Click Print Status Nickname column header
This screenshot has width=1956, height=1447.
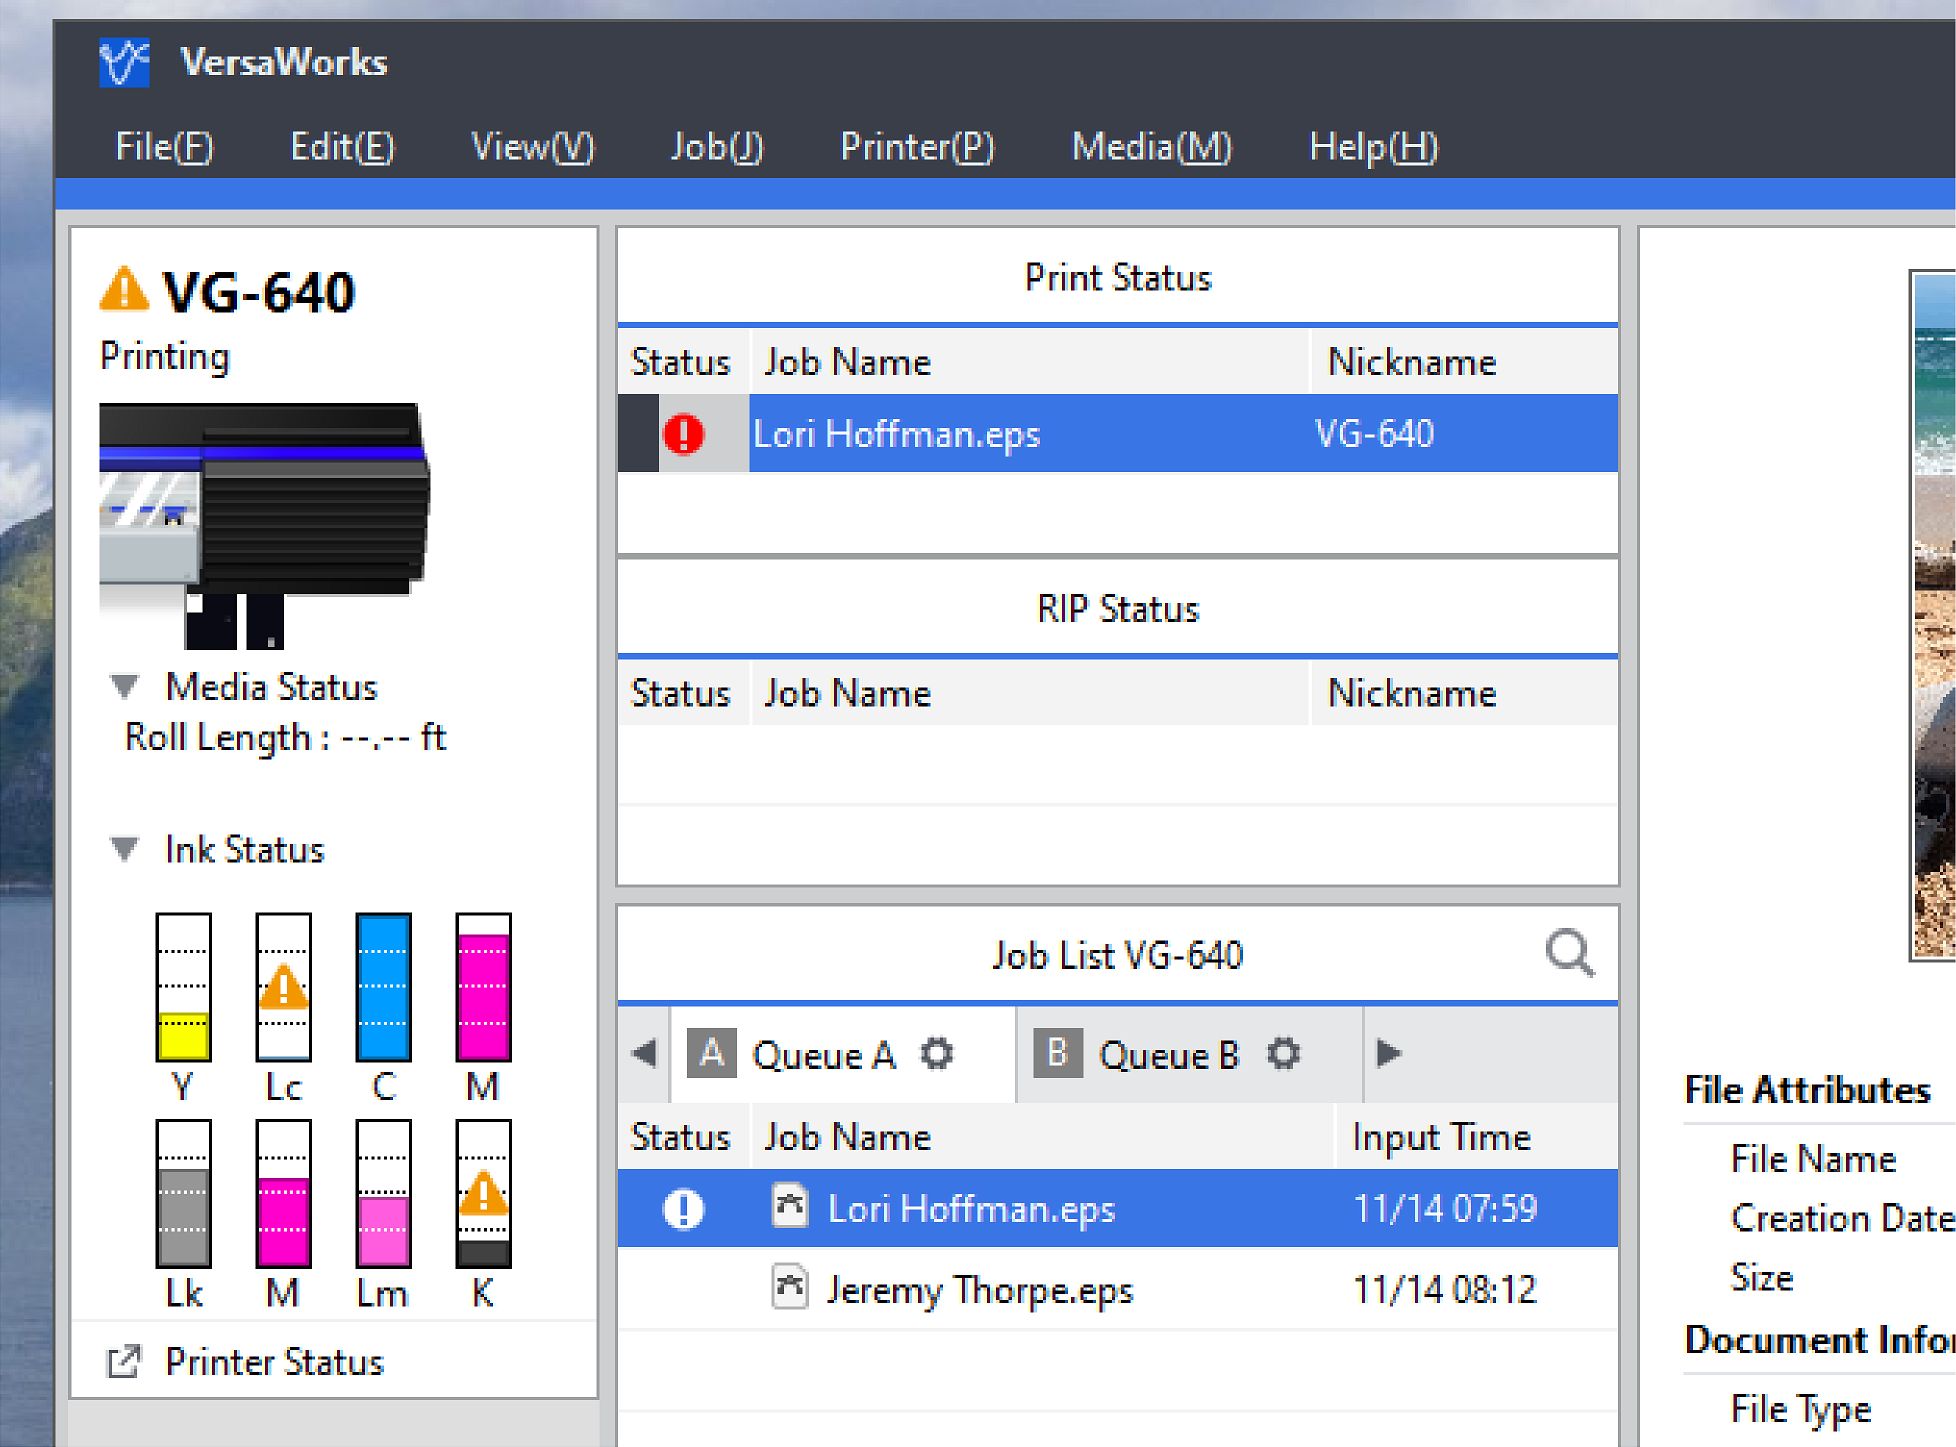coord(1465,362)
